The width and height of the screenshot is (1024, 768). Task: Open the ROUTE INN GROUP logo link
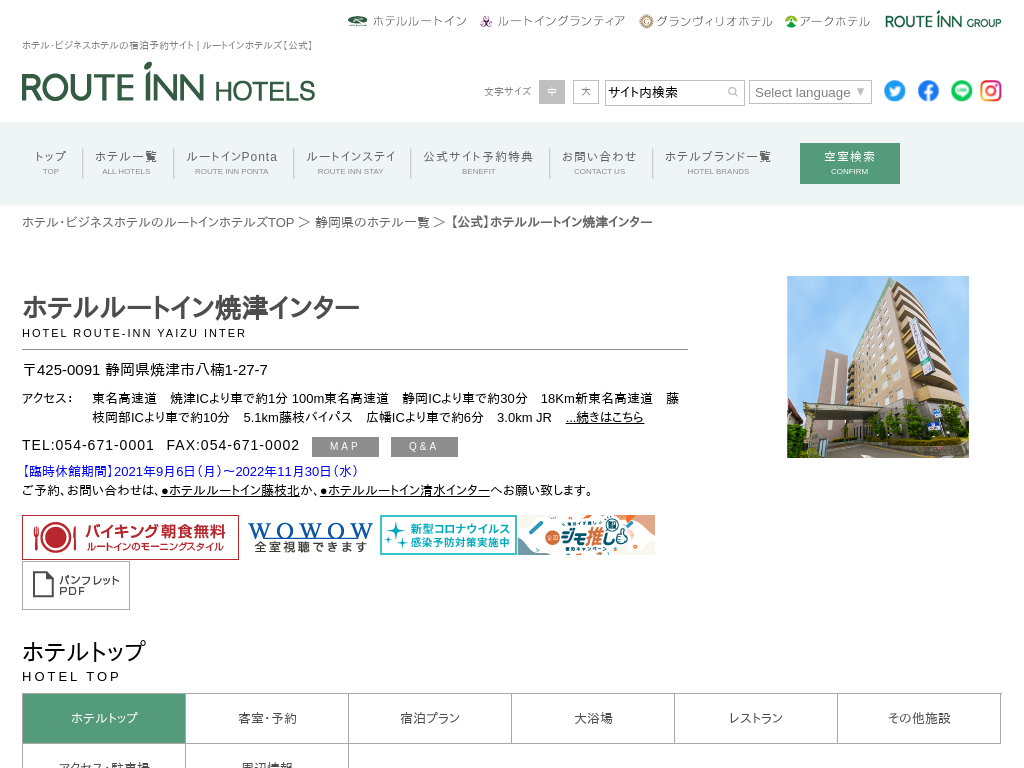(x=943, y=20)
